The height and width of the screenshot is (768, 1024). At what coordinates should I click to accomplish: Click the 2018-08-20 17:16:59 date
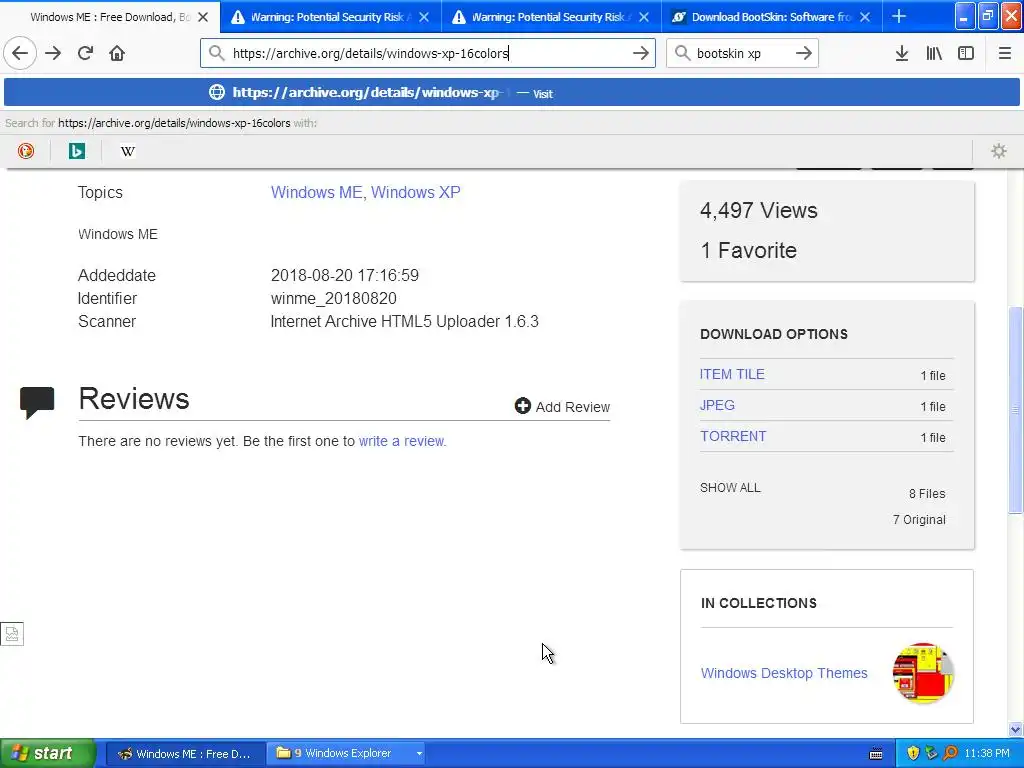345,275
